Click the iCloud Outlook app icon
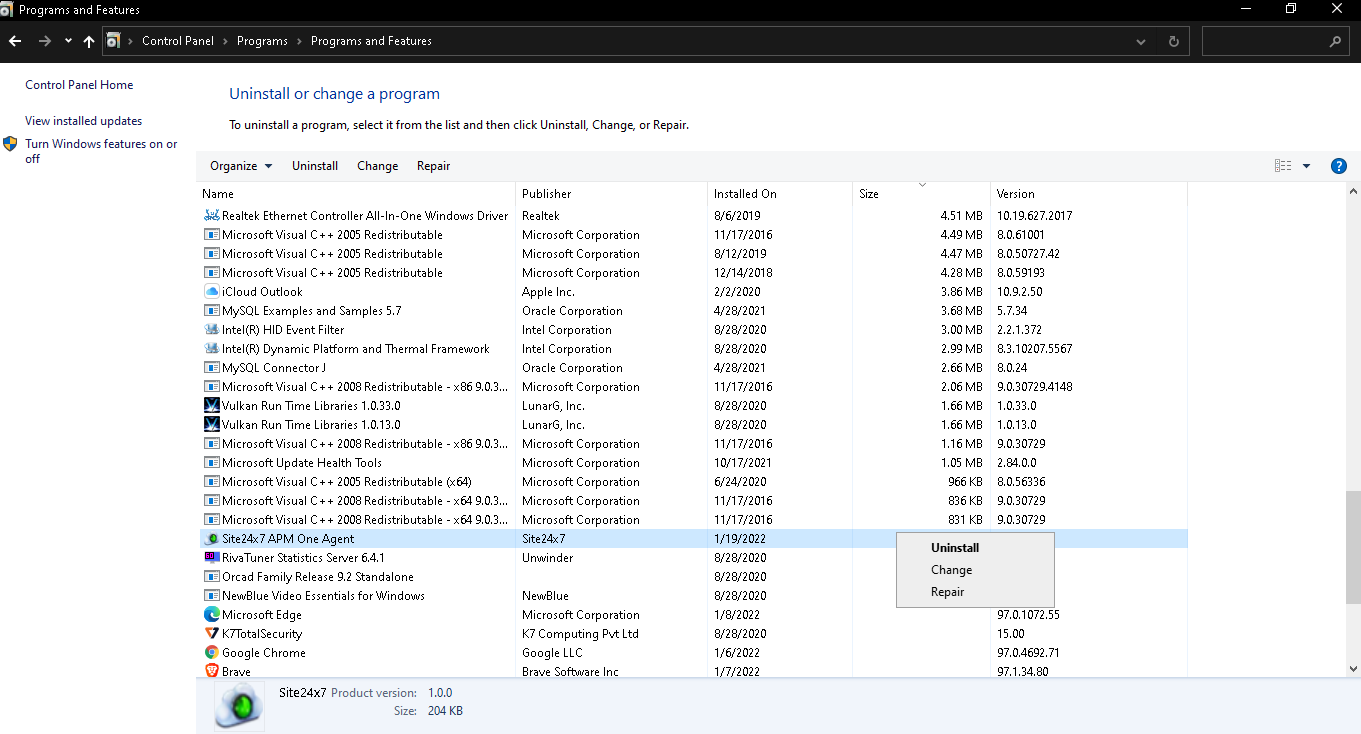The width and height of the screenshot is (1361, 734). point(211,291)
